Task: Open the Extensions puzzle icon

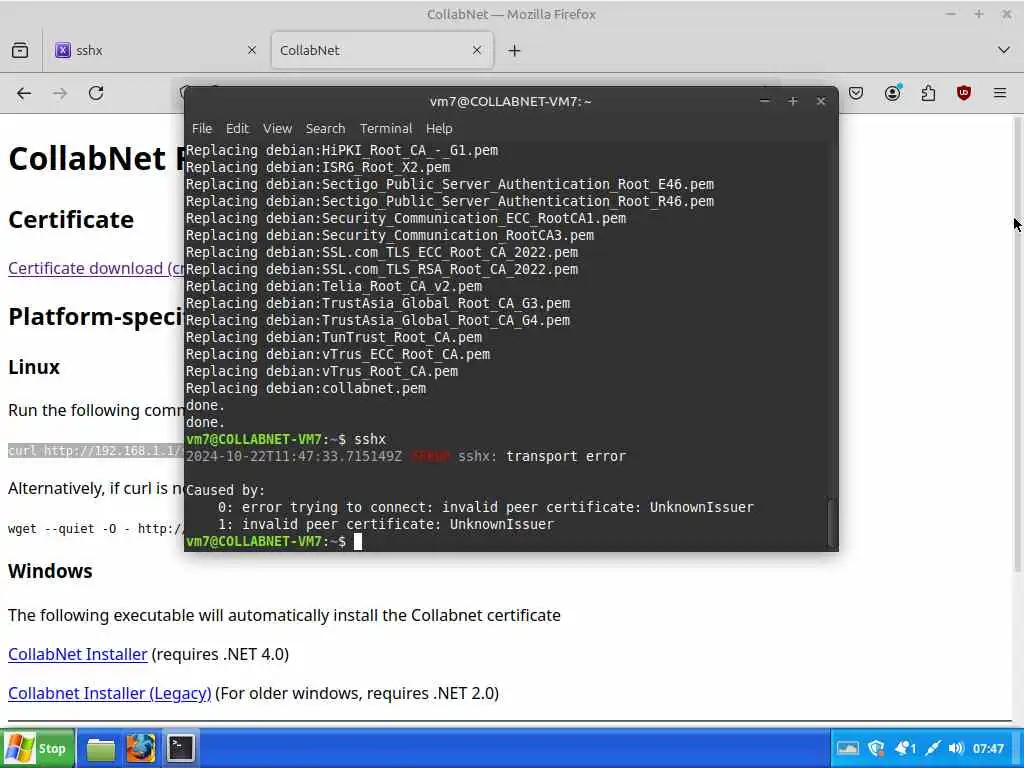Action: coord(928,93)
